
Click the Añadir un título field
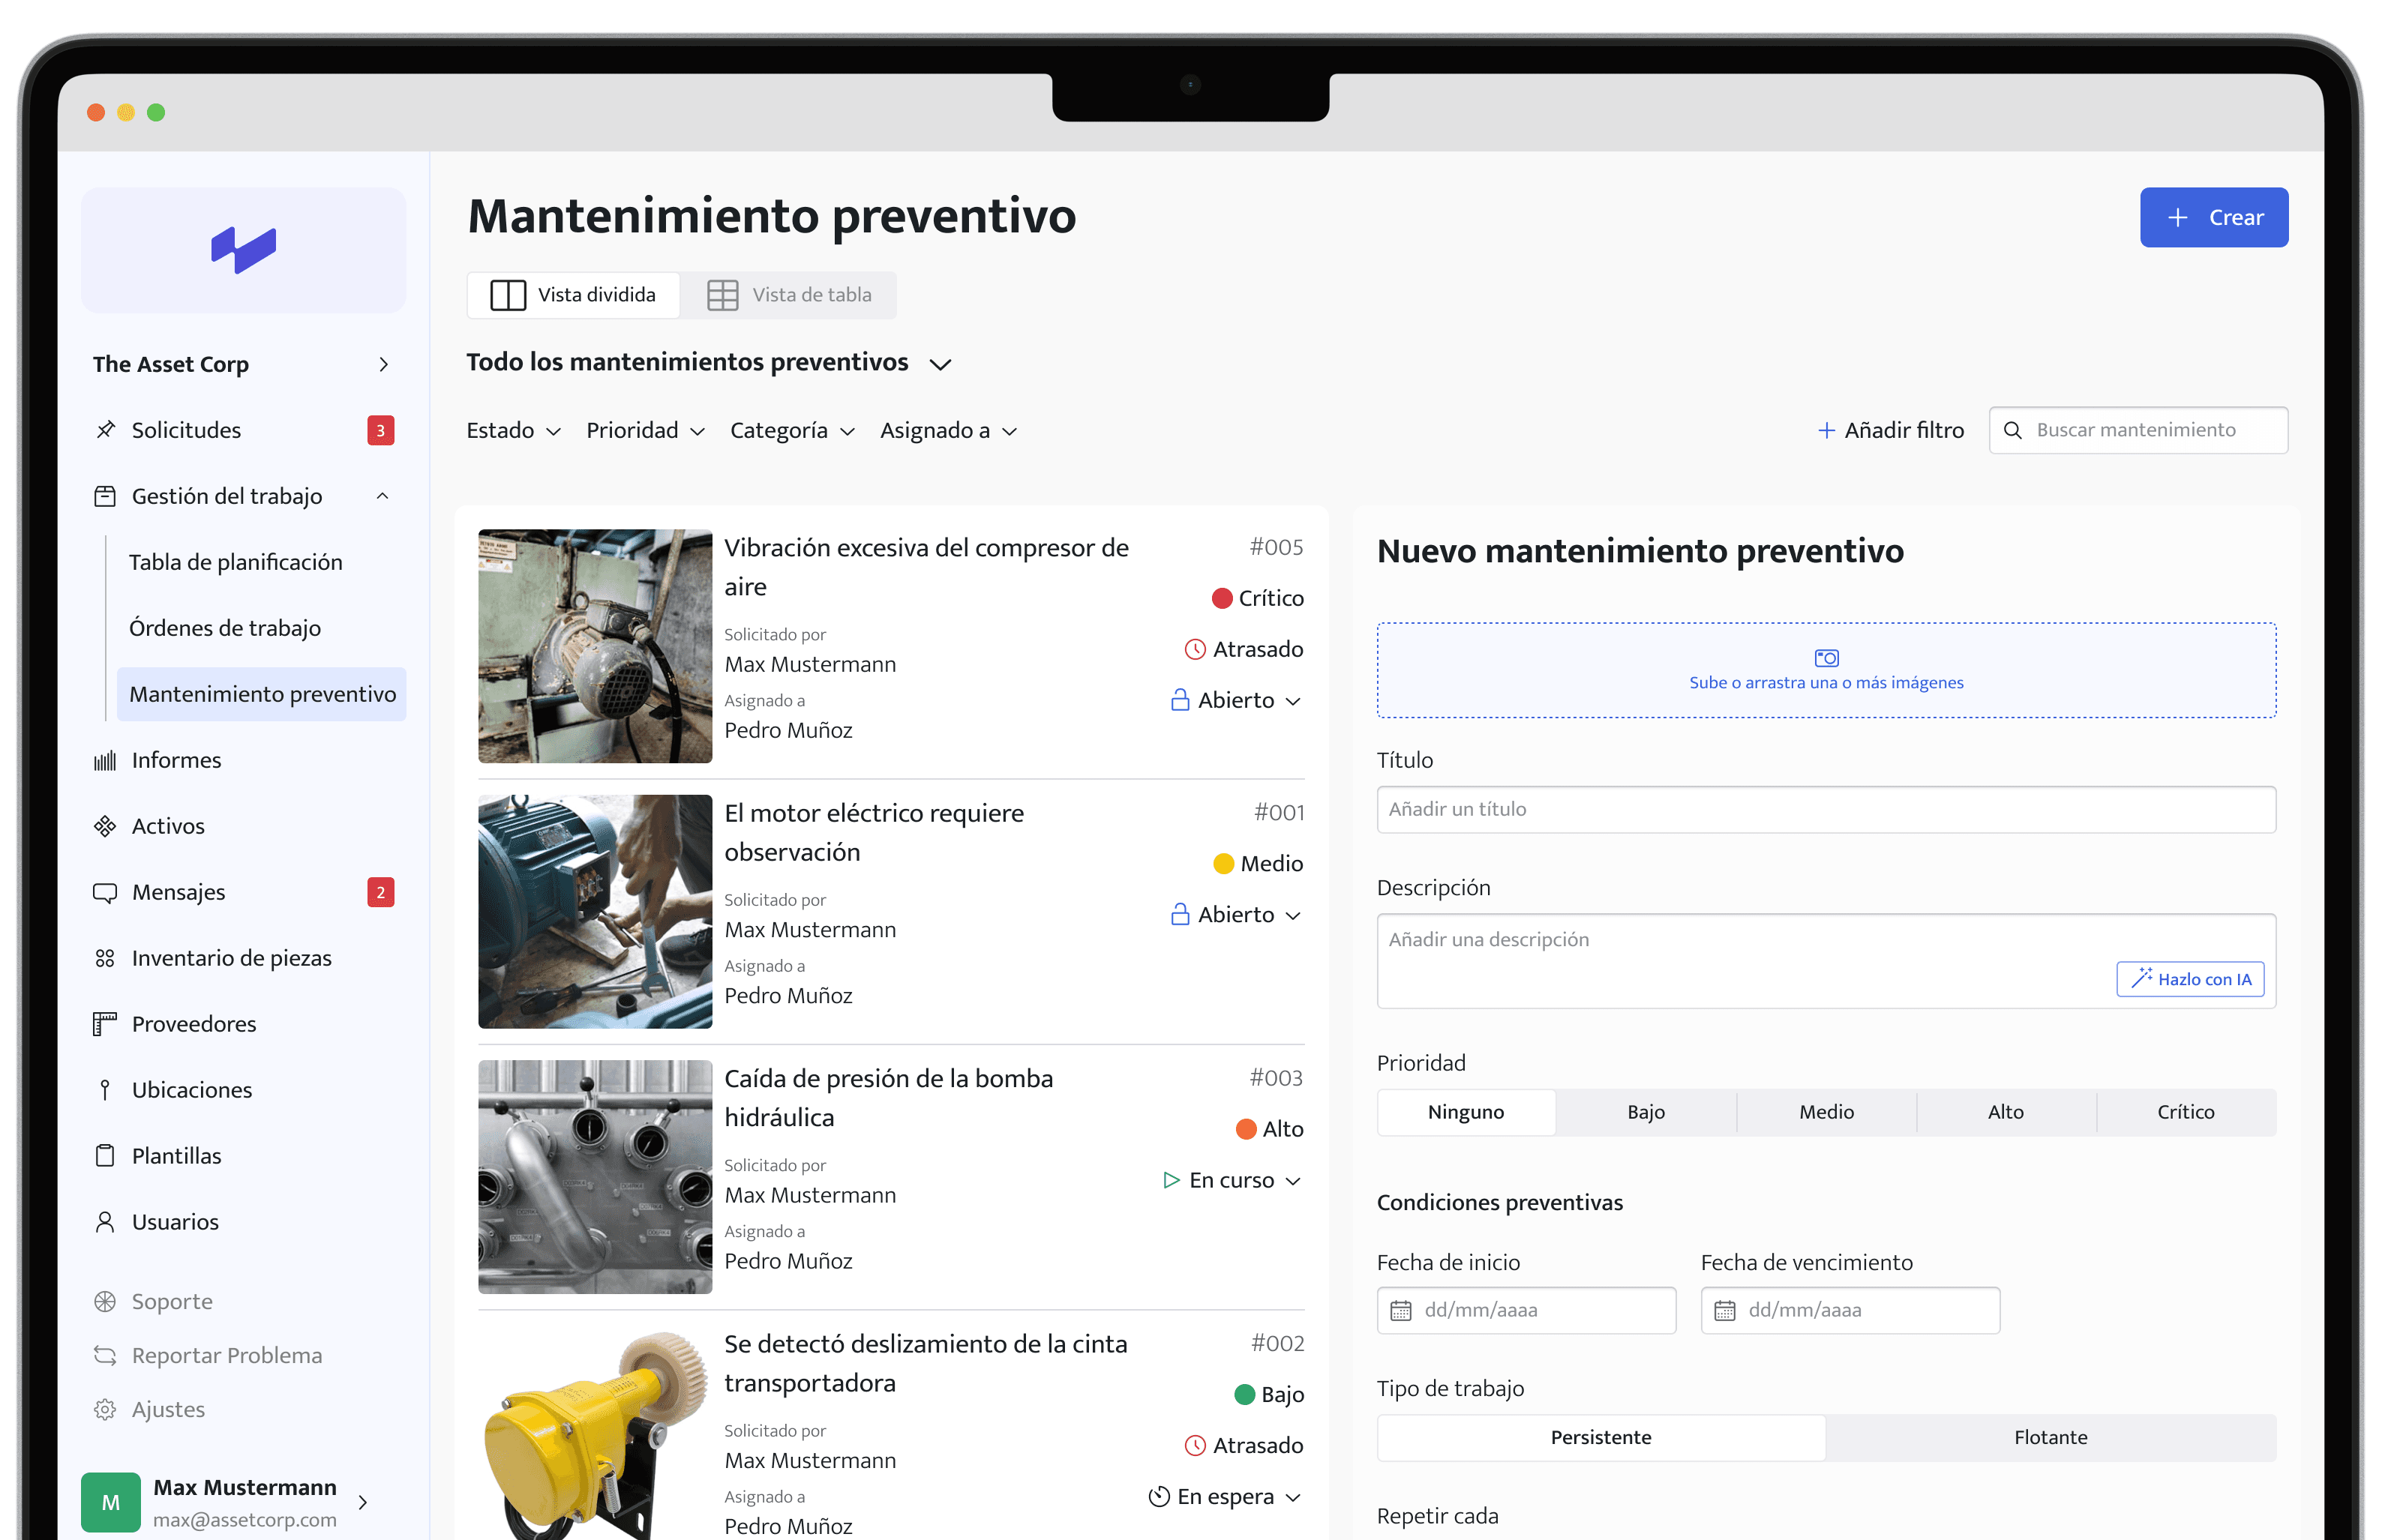coord(1826,809)
